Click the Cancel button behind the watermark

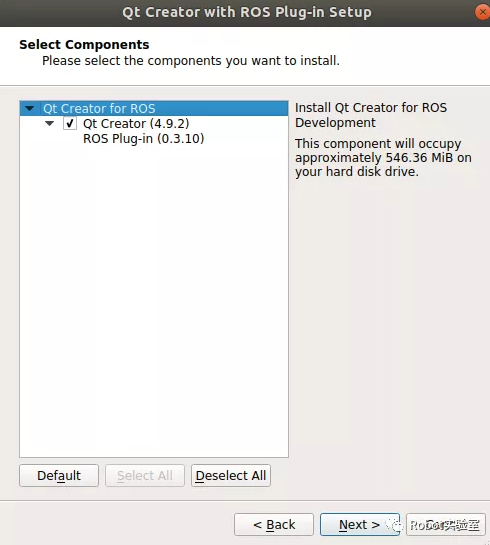click(446, 524)
